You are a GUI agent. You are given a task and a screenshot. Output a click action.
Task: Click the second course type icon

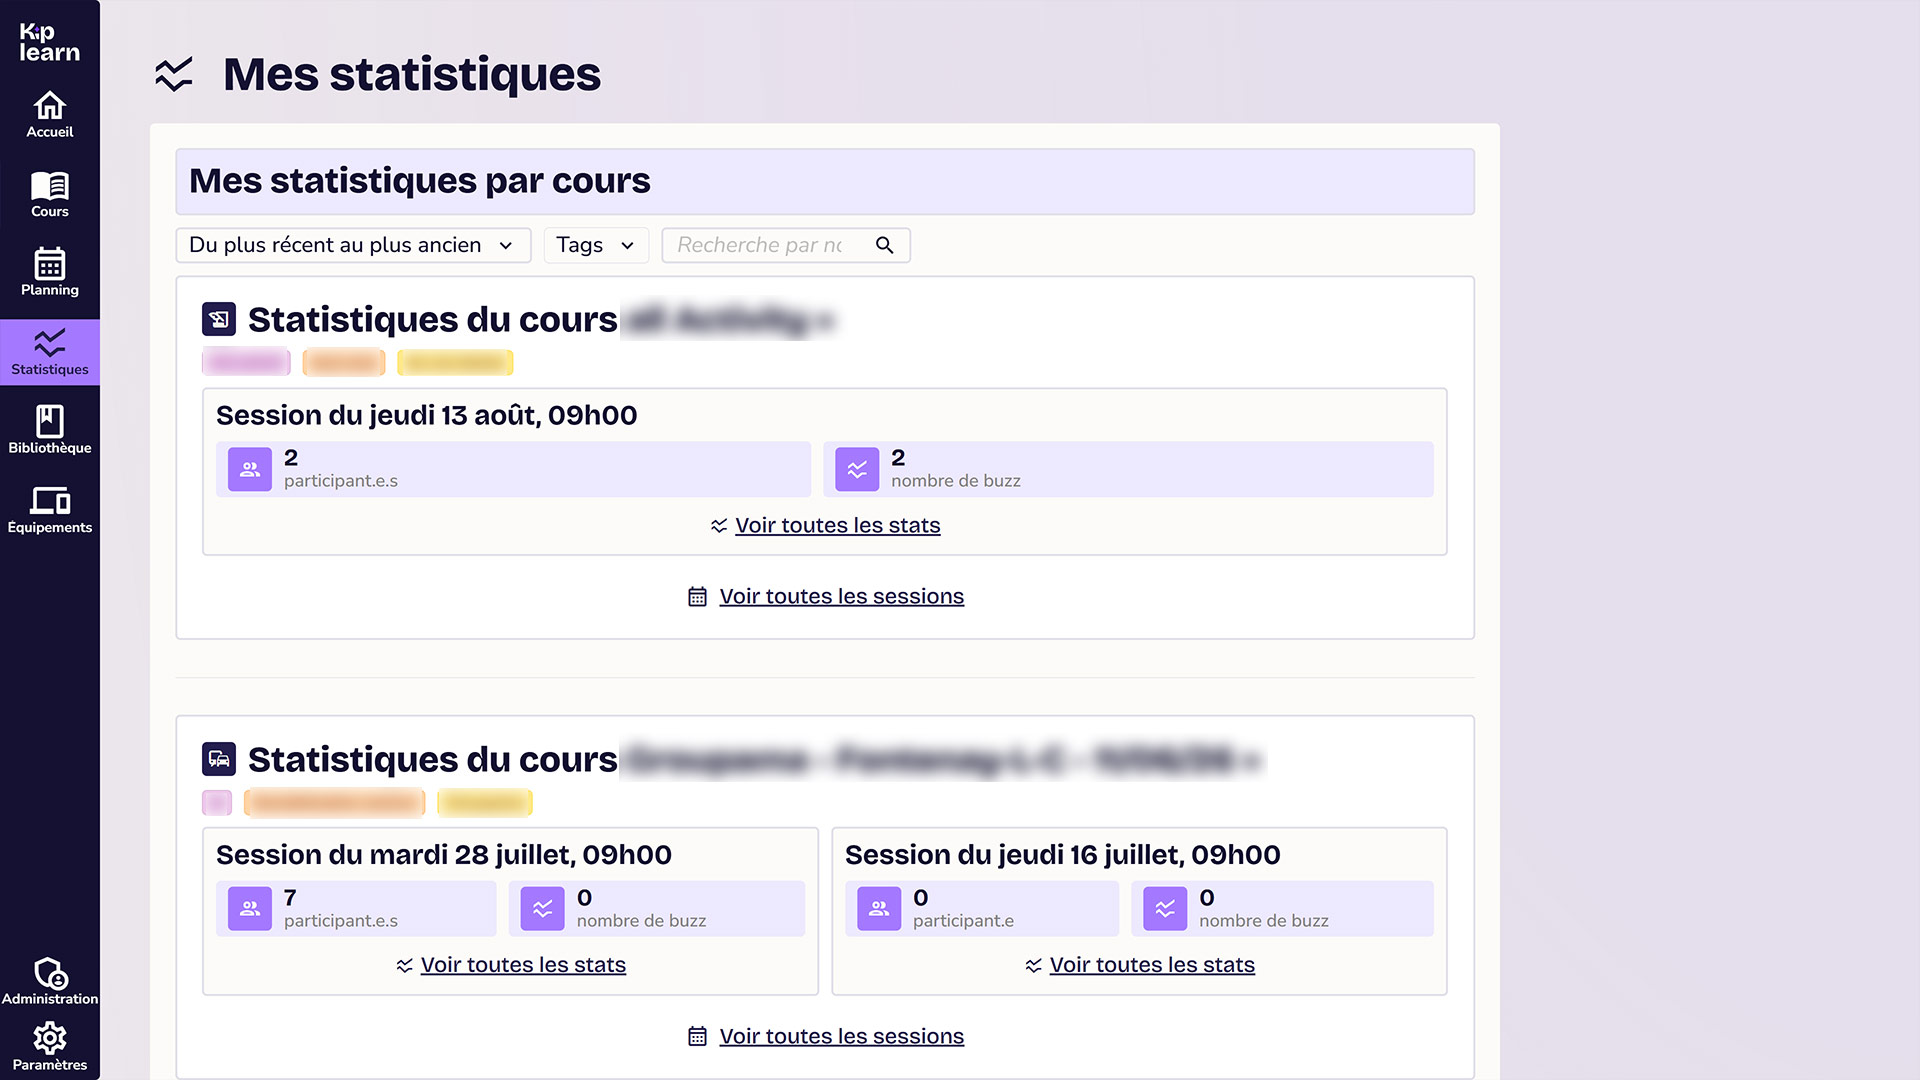pyautogui.click(x=219, y=760)
